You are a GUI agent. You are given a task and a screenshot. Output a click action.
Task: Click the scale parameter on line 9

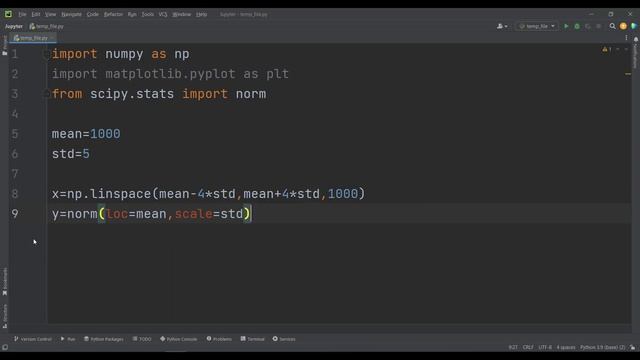click(193, 214)
